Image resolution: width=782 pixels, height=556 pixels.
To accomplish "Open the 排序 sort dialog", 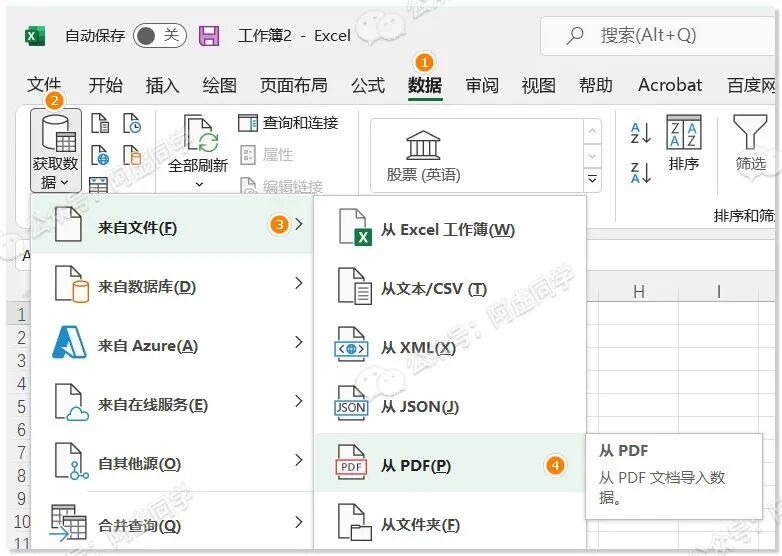I will tap(684, 143).
